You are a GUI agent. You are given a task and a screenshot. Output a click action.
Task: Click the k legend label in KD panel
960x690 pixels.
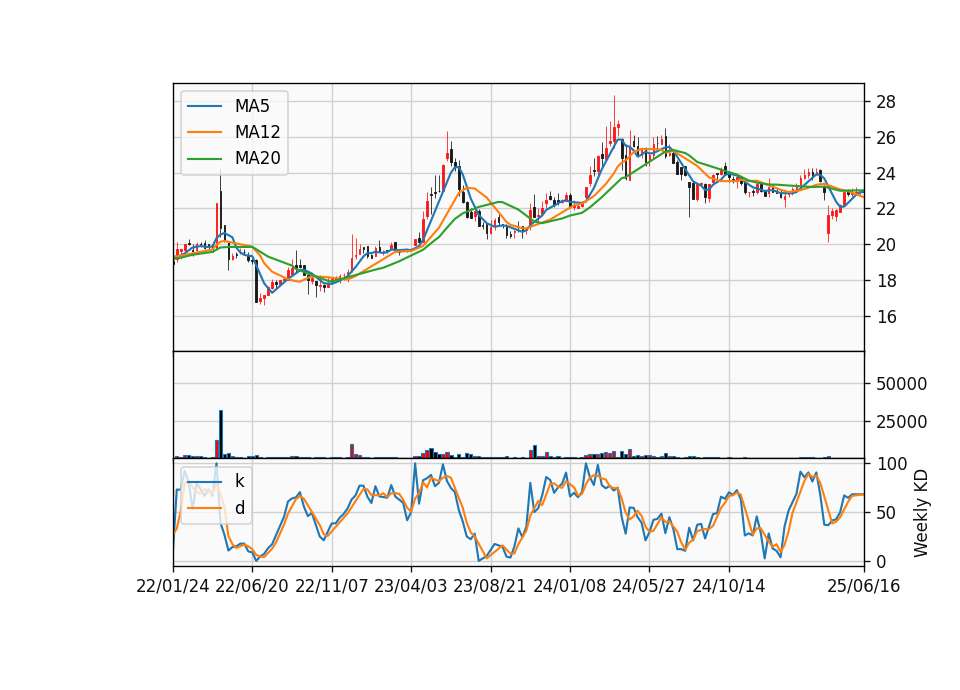point(239,481)
